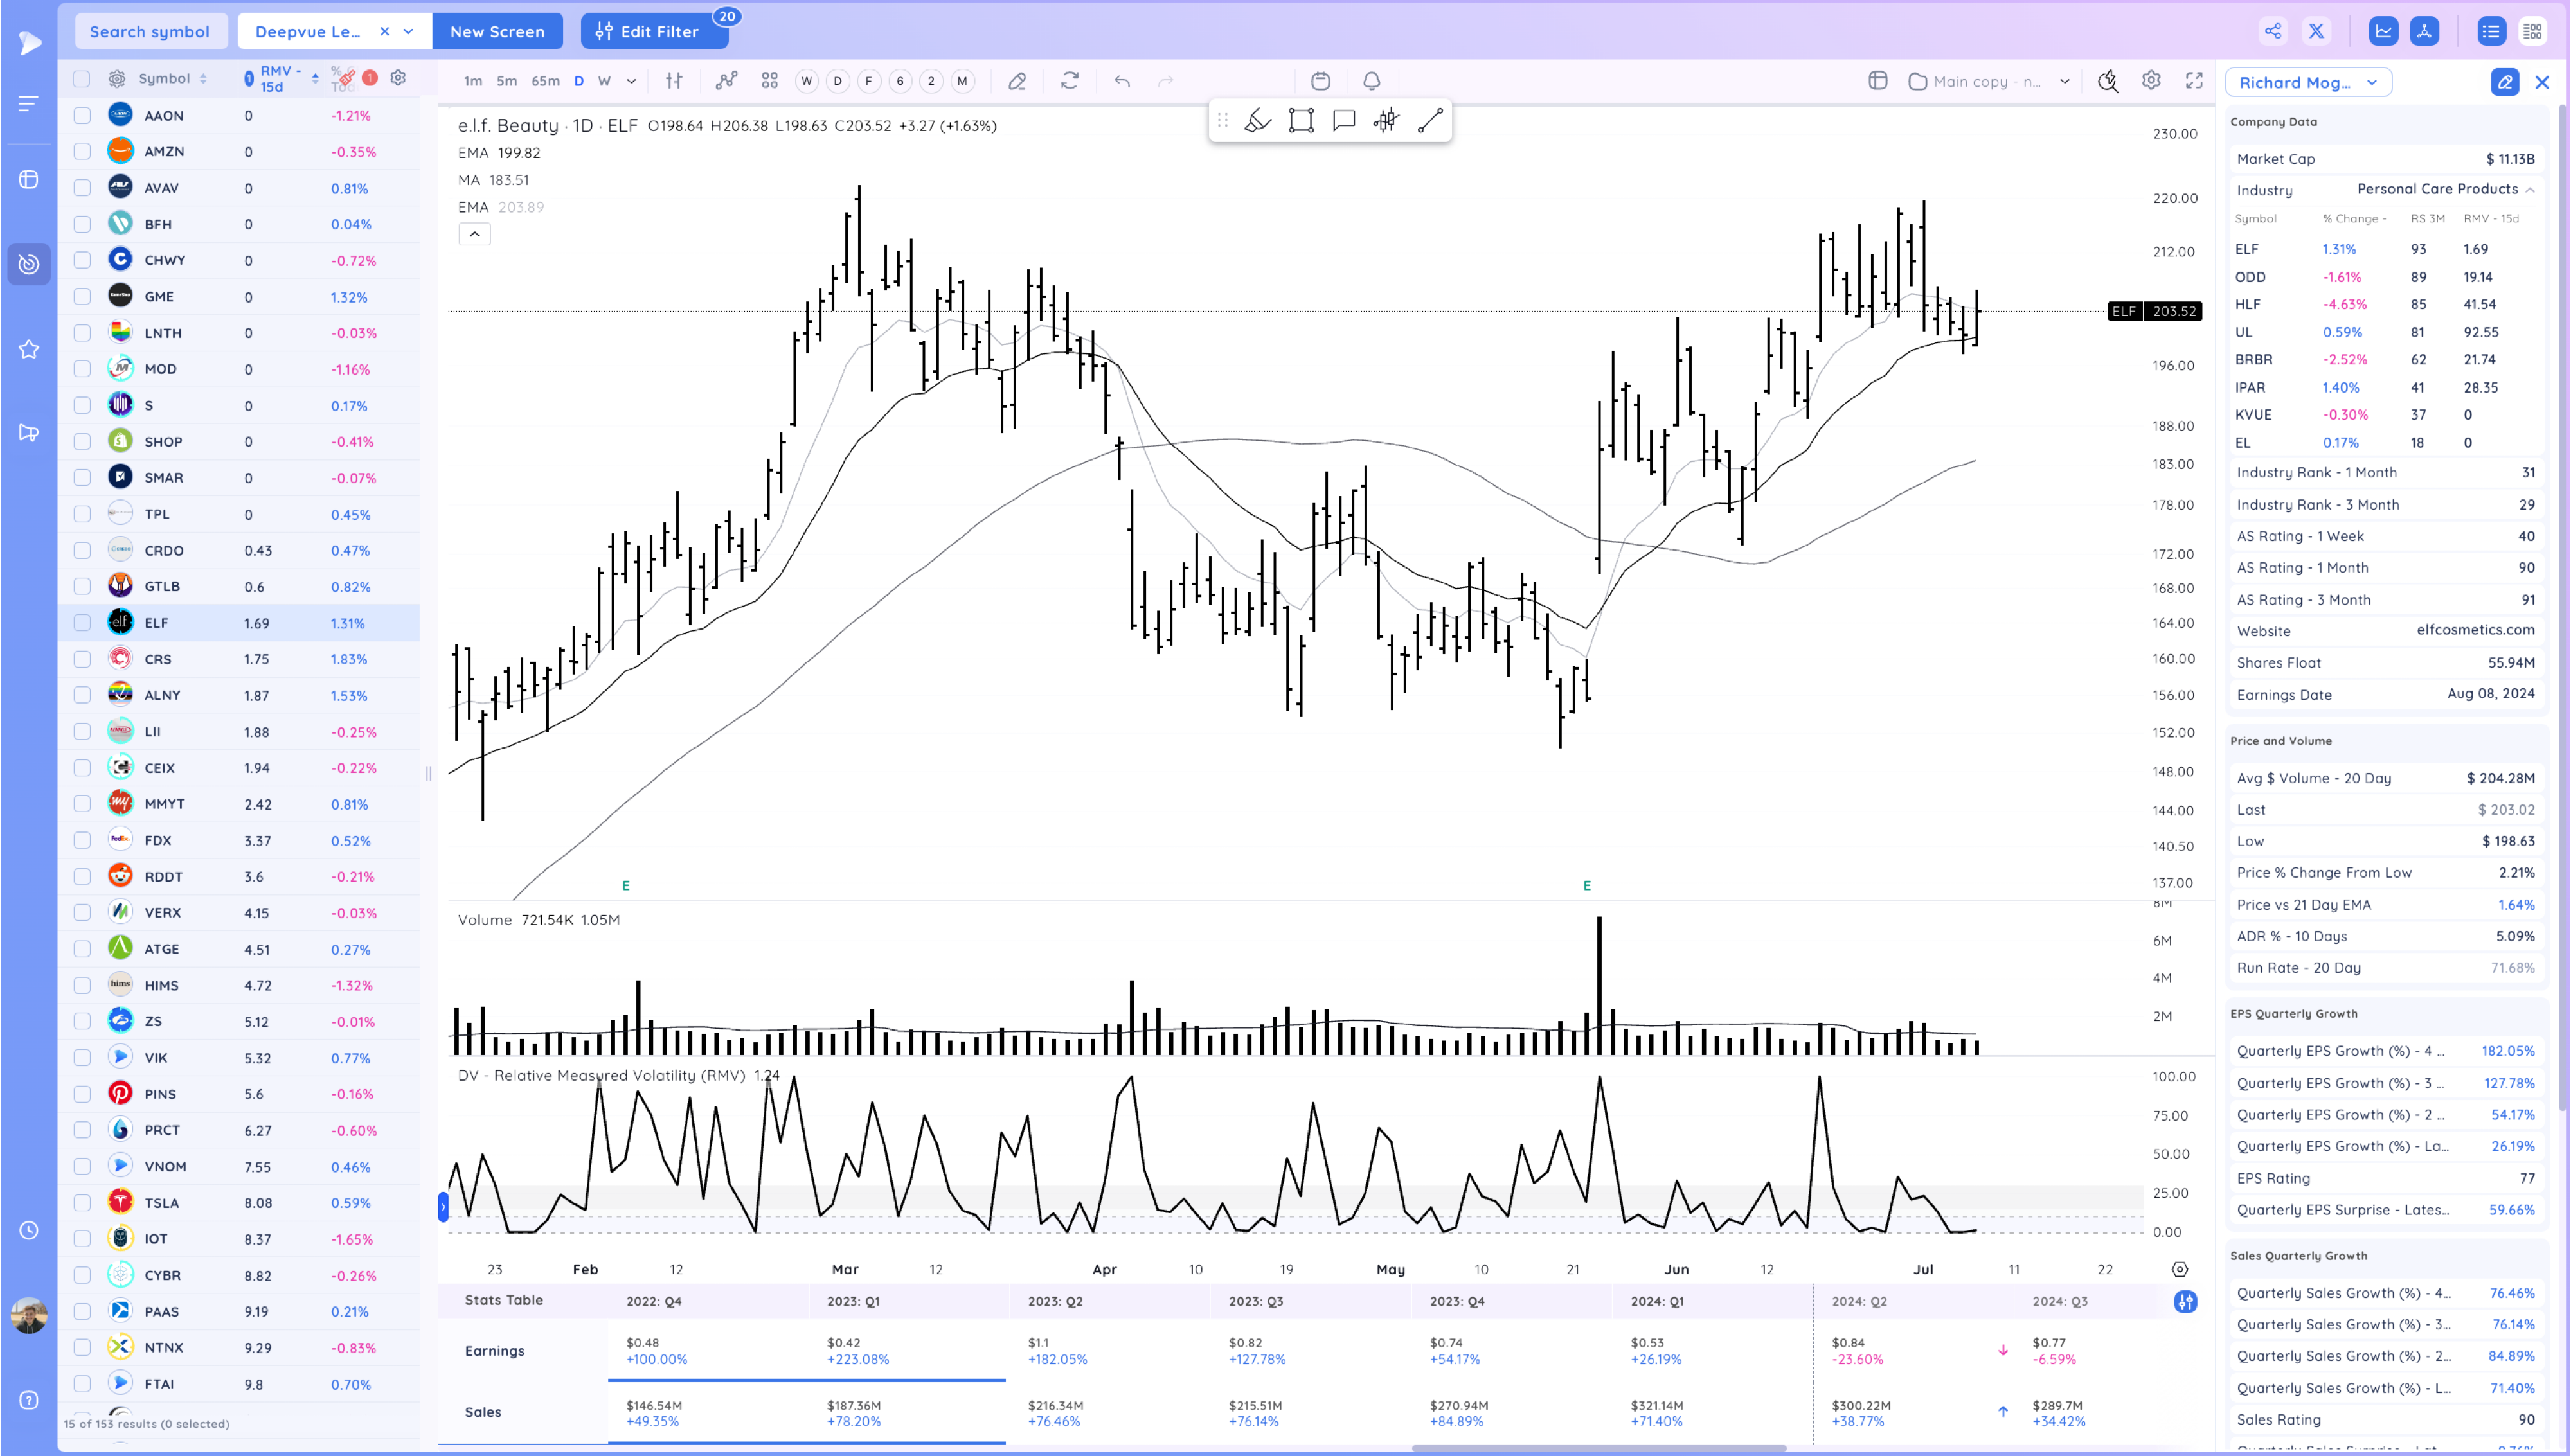This screenshot has height=1456, width=2571.
Task: Switch to the 65m timeframe
Action: [545, 81]
